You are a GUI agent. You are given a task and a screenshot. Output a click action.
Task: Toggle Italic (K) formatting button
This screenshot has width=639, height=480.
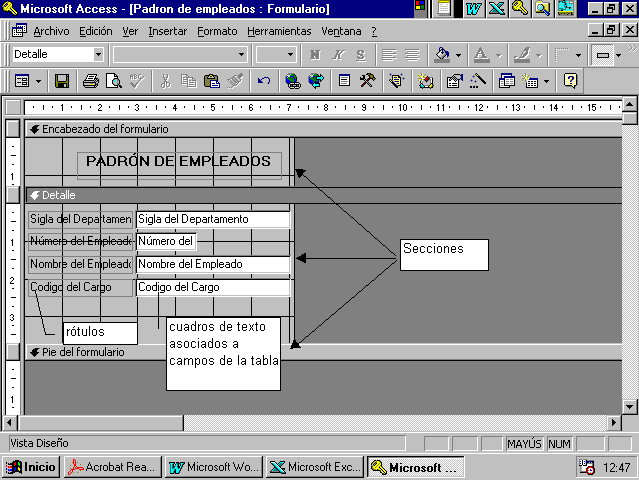coord(338,54)
